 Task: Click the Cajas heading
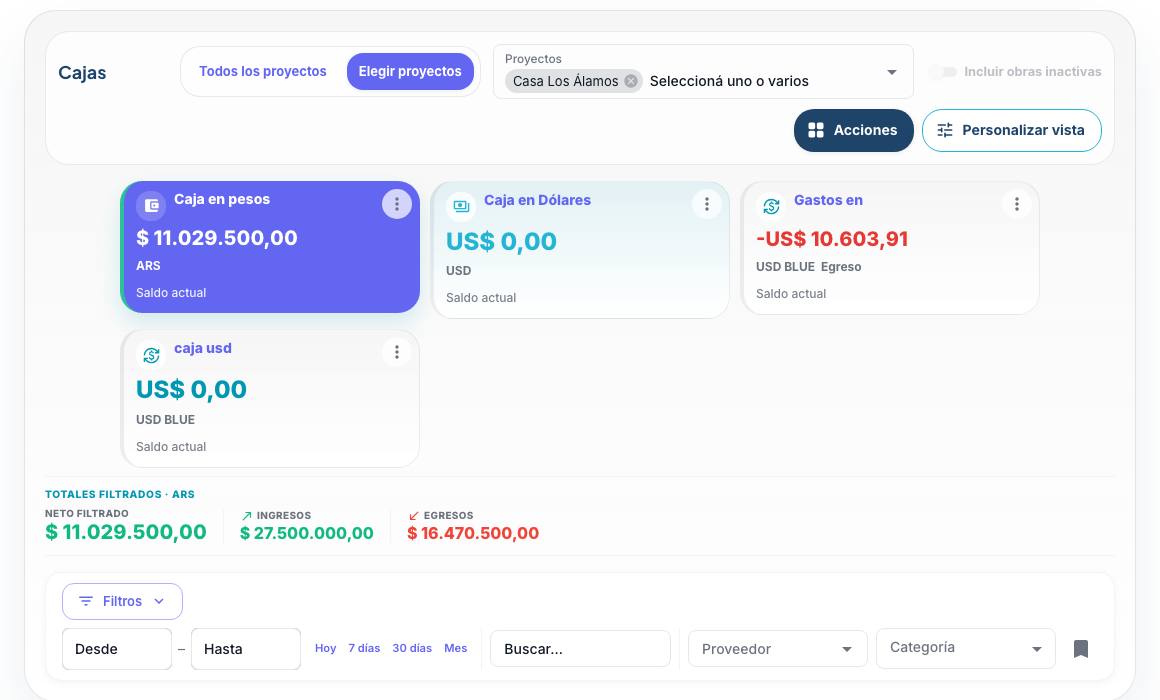point(82,73)
